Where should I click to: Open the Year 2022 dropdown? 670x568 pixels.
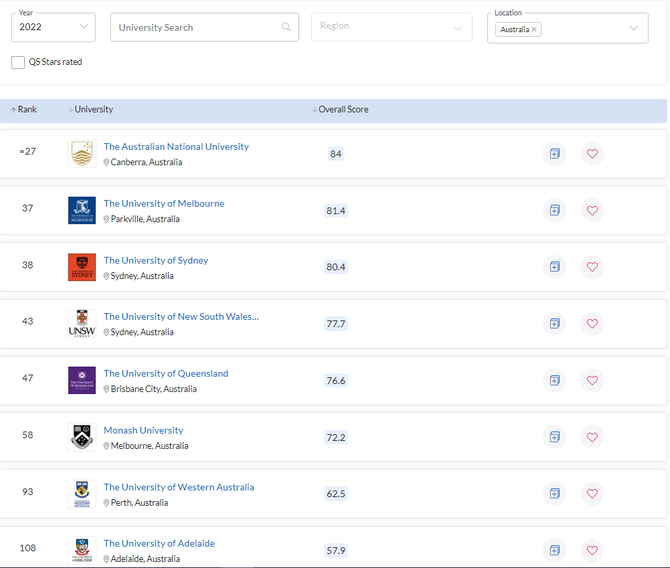coord(53,27)
